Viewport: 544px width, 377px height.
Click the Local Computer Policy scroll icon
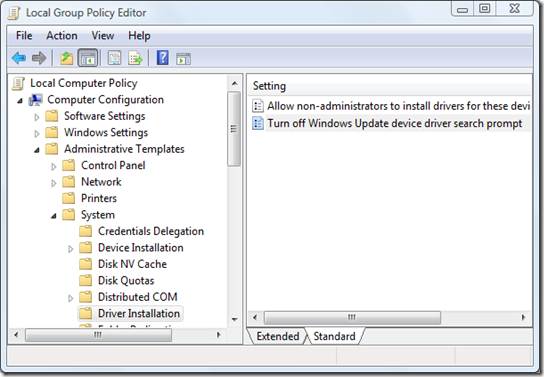(x=18, y=84)
